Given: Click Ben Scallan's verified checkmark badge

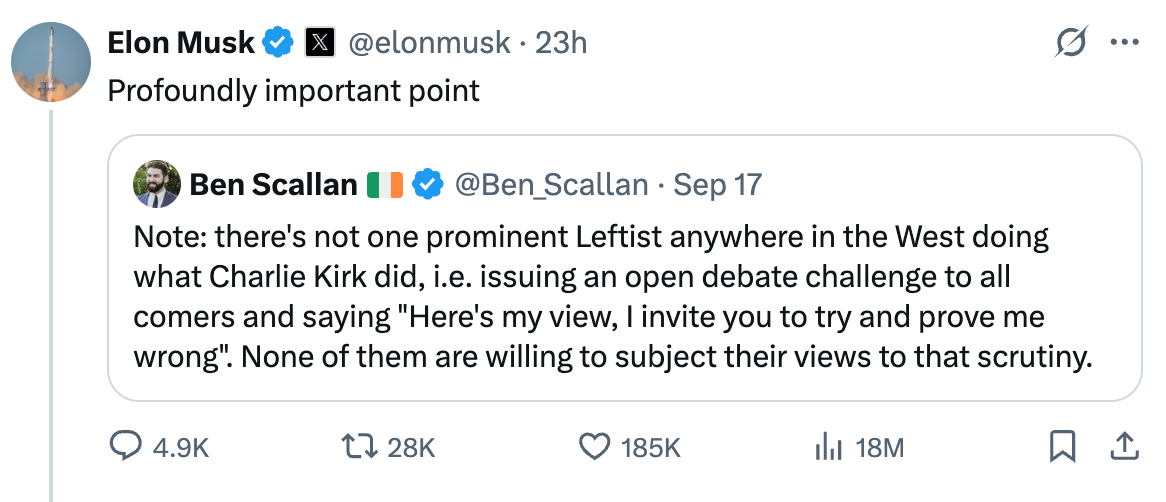Looking at the screenshot, I should [429, 184].
